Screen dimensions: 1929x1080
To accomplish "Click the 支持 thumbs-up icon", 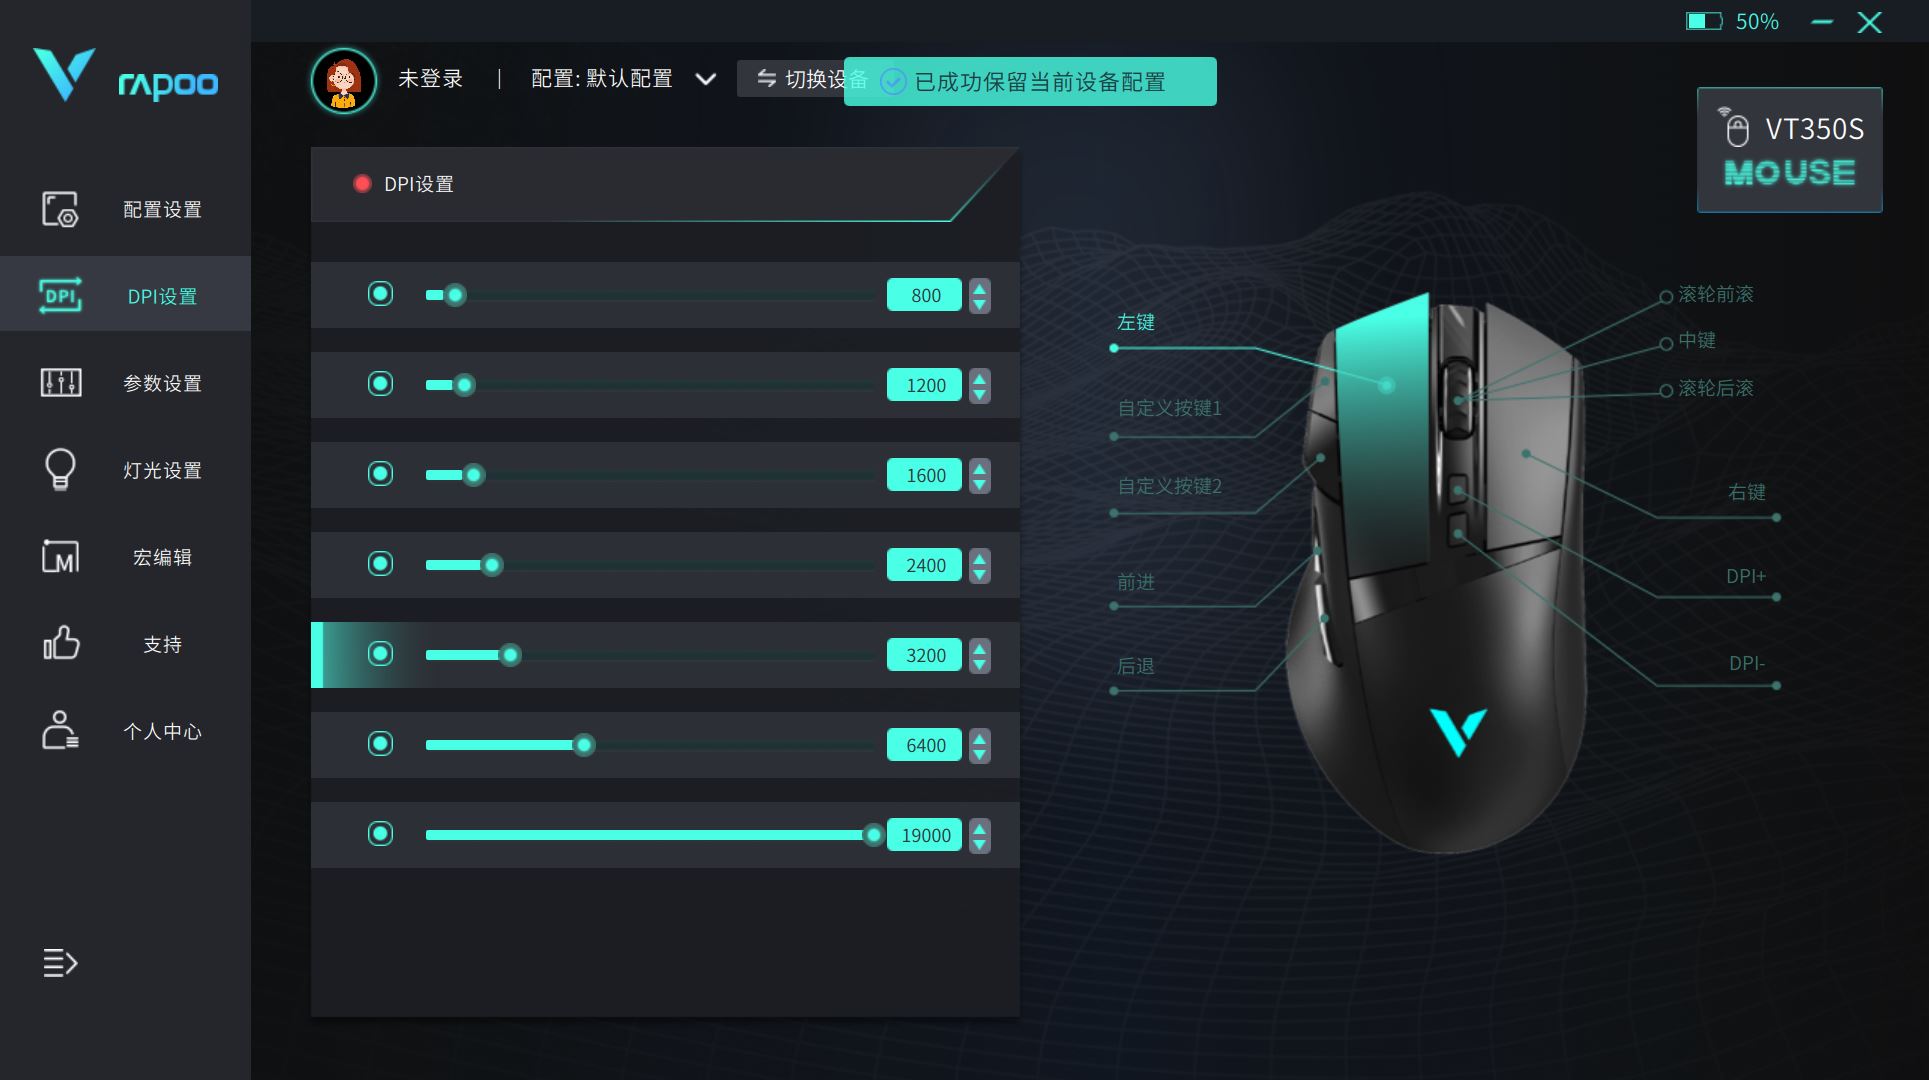I will [x=60, y=643].
